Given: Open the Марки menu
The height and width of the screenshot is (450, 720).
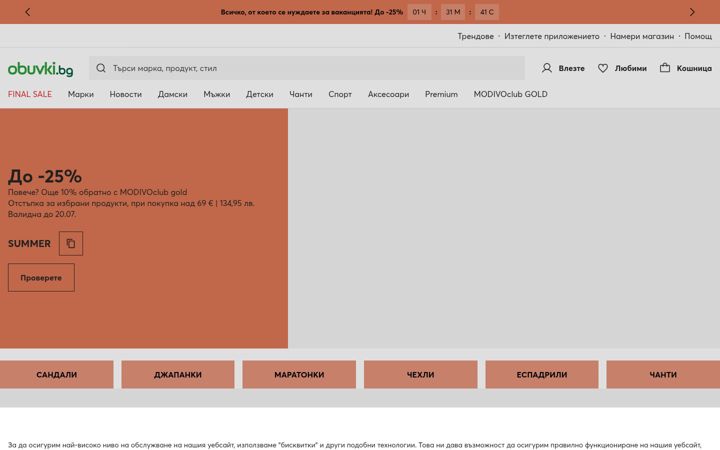Looking at the screenshot, I should (x=81, y=94).
